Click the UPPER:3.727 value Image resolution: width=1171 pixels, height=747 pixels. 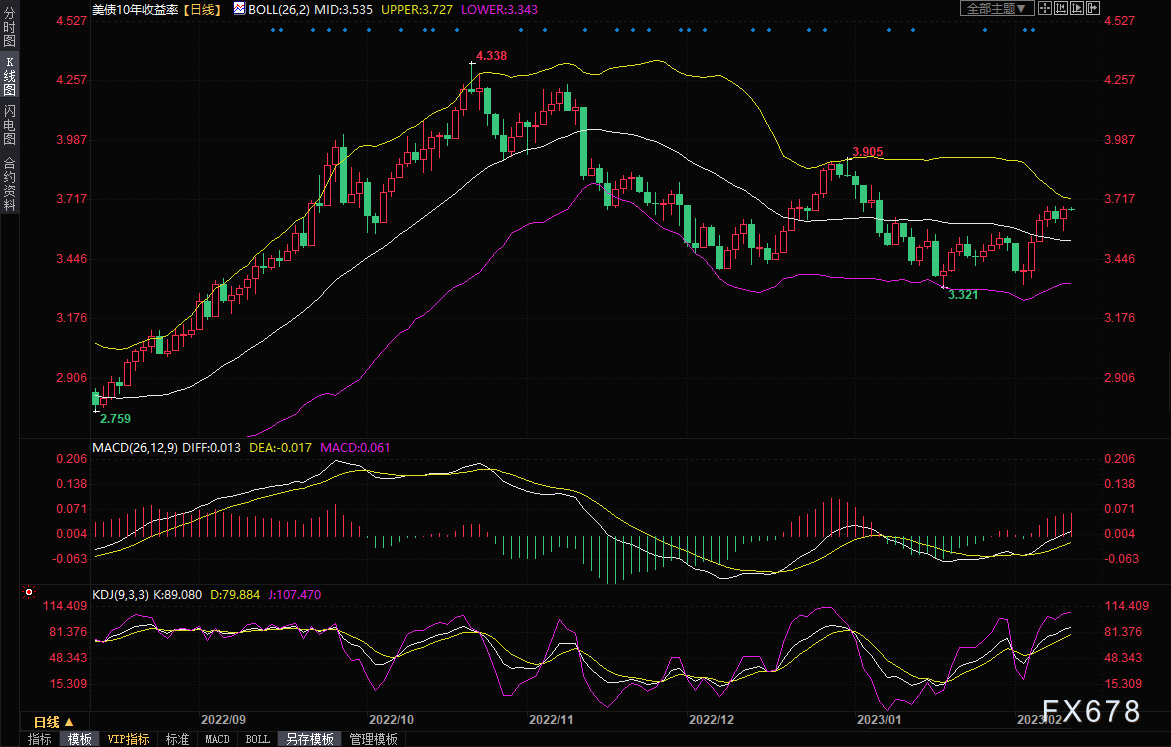pyautogui.click(x=417, y=9)
